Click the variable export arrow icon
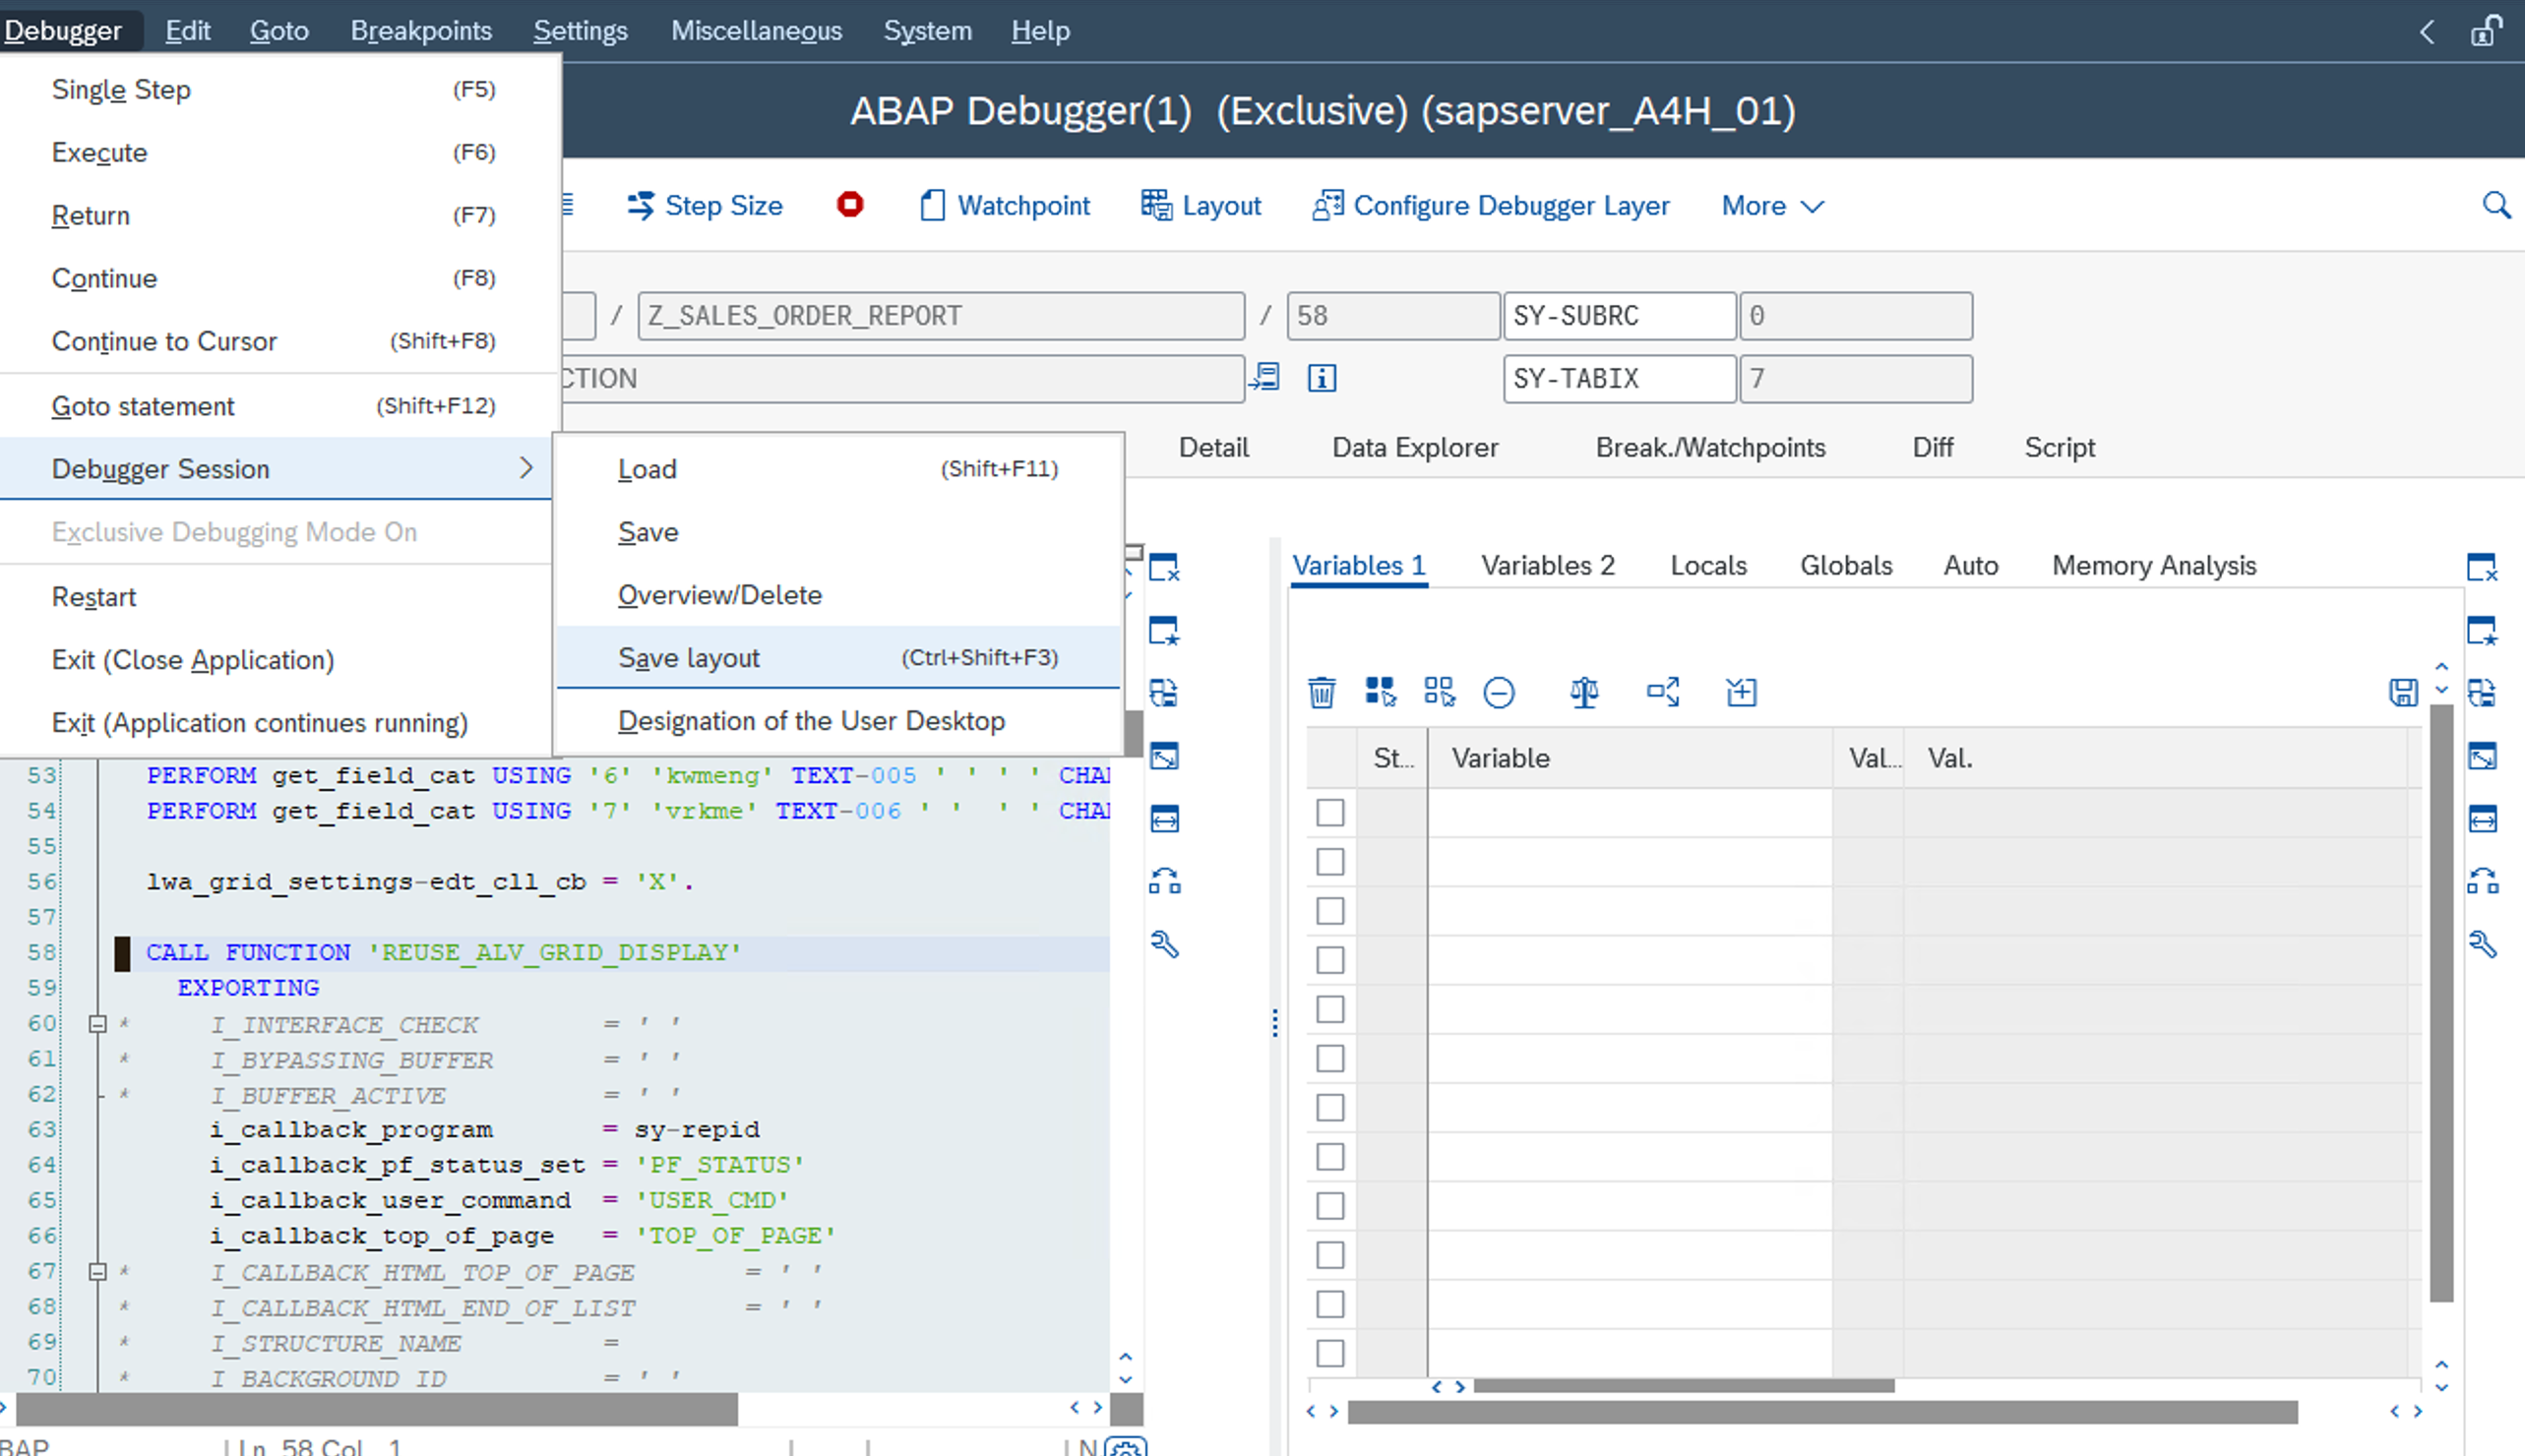This screenshot has height=1456, width=2525. coord(1663,692)
